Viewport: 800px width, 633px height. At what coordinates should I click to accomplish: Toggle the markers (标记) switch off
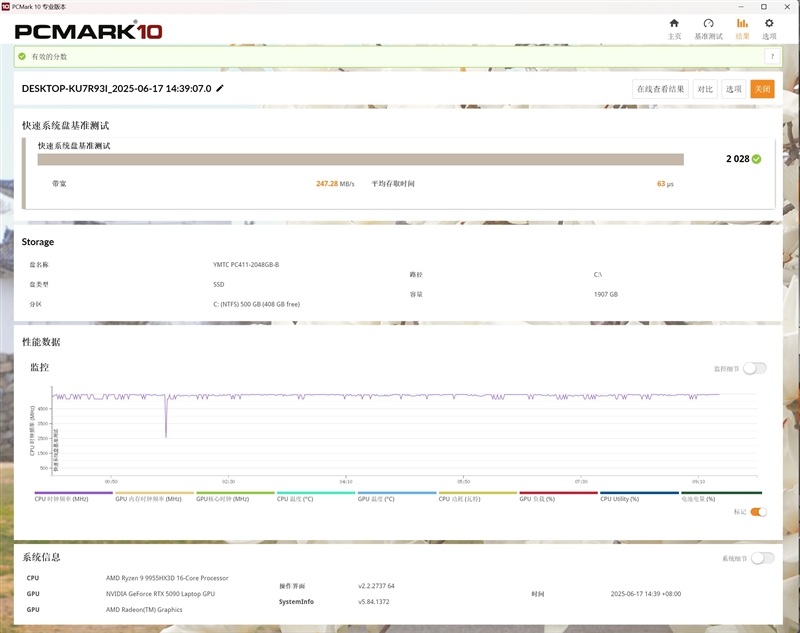pyautogui.click(x=759, y=512)
